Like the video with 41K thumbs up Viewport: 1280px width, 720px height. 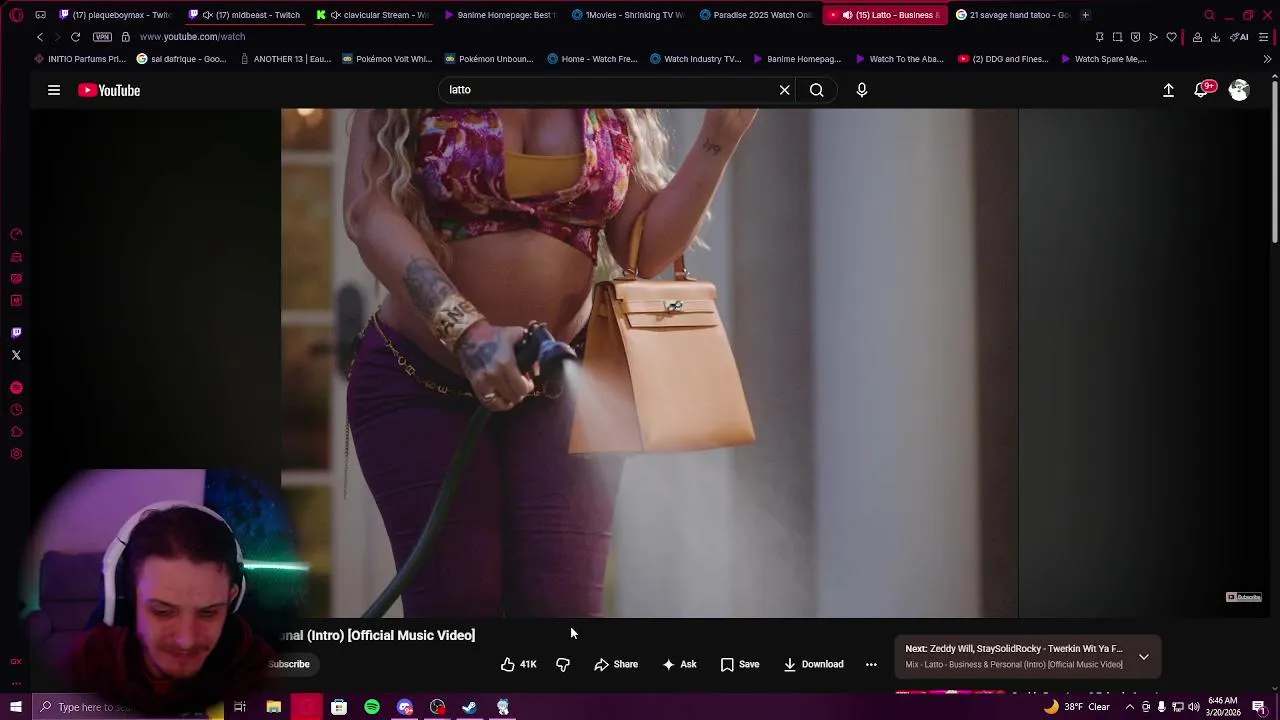pos(518,664)
